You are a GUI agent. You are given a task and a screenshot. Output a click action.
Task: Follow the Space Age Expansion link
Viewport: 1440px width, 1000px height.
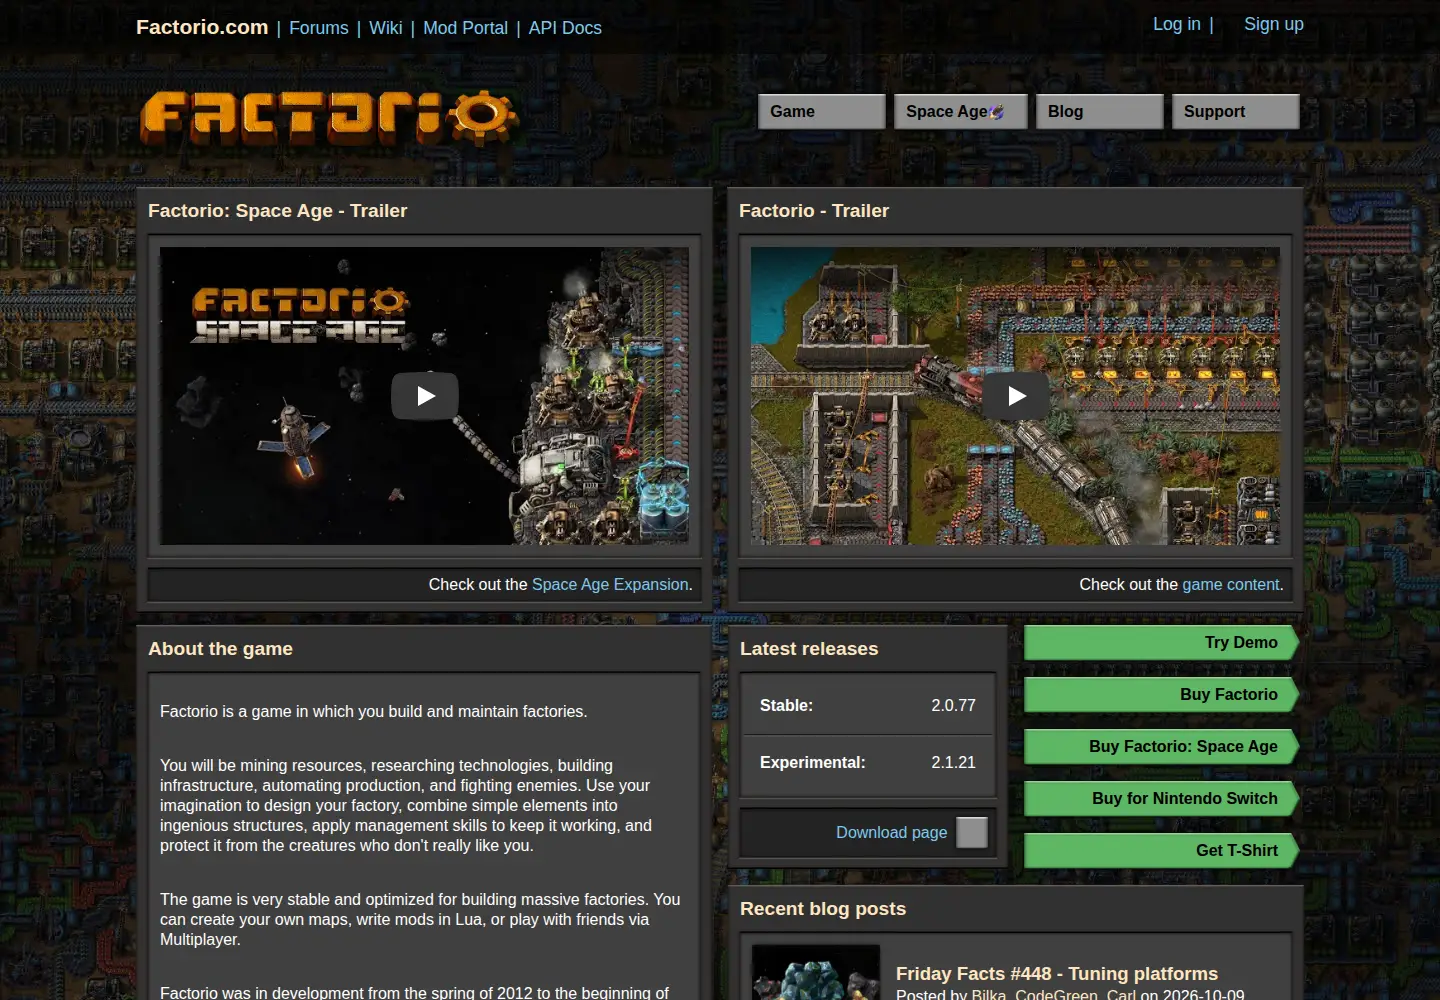[x=610, y=584]
